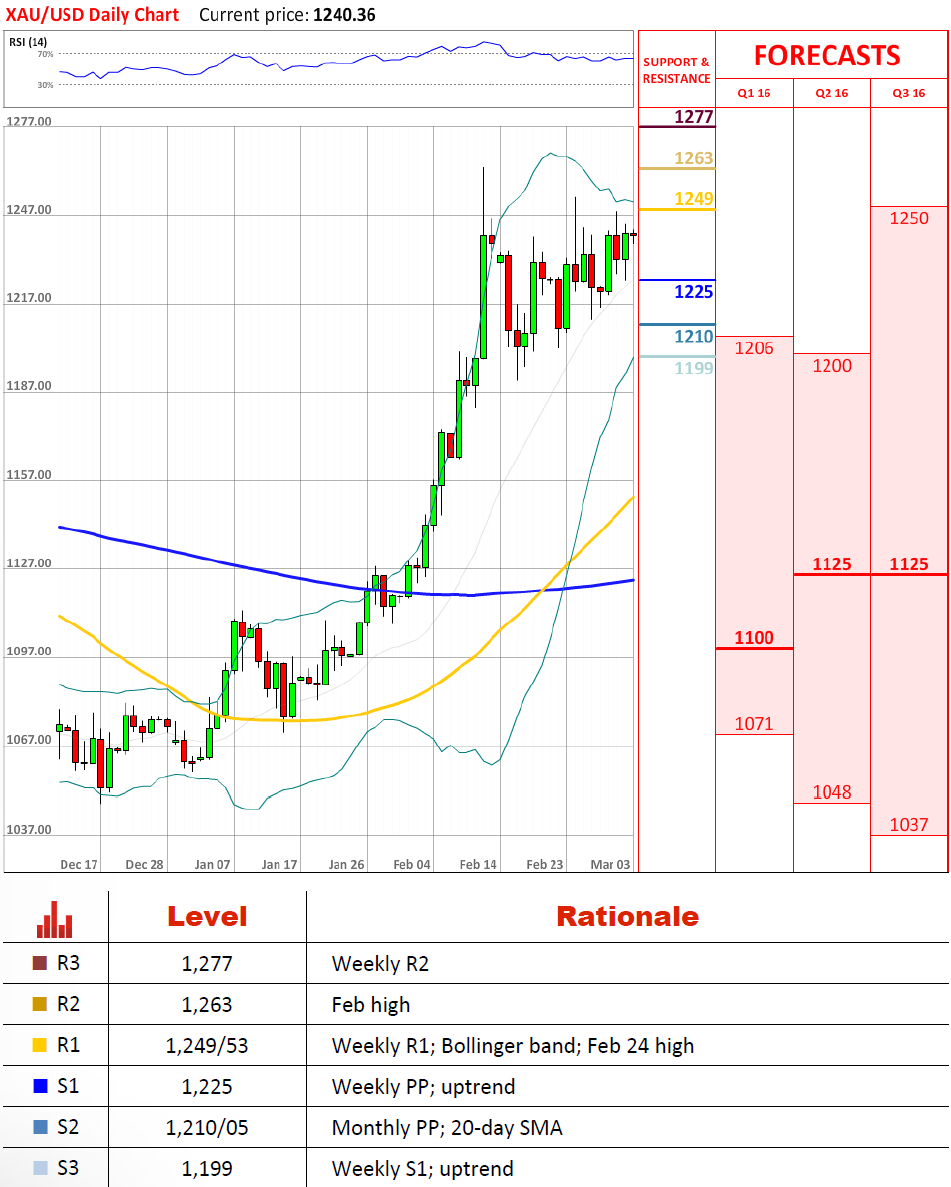
Task: Select the R3 dark red color swatch
Action: (x=40, y=963)
